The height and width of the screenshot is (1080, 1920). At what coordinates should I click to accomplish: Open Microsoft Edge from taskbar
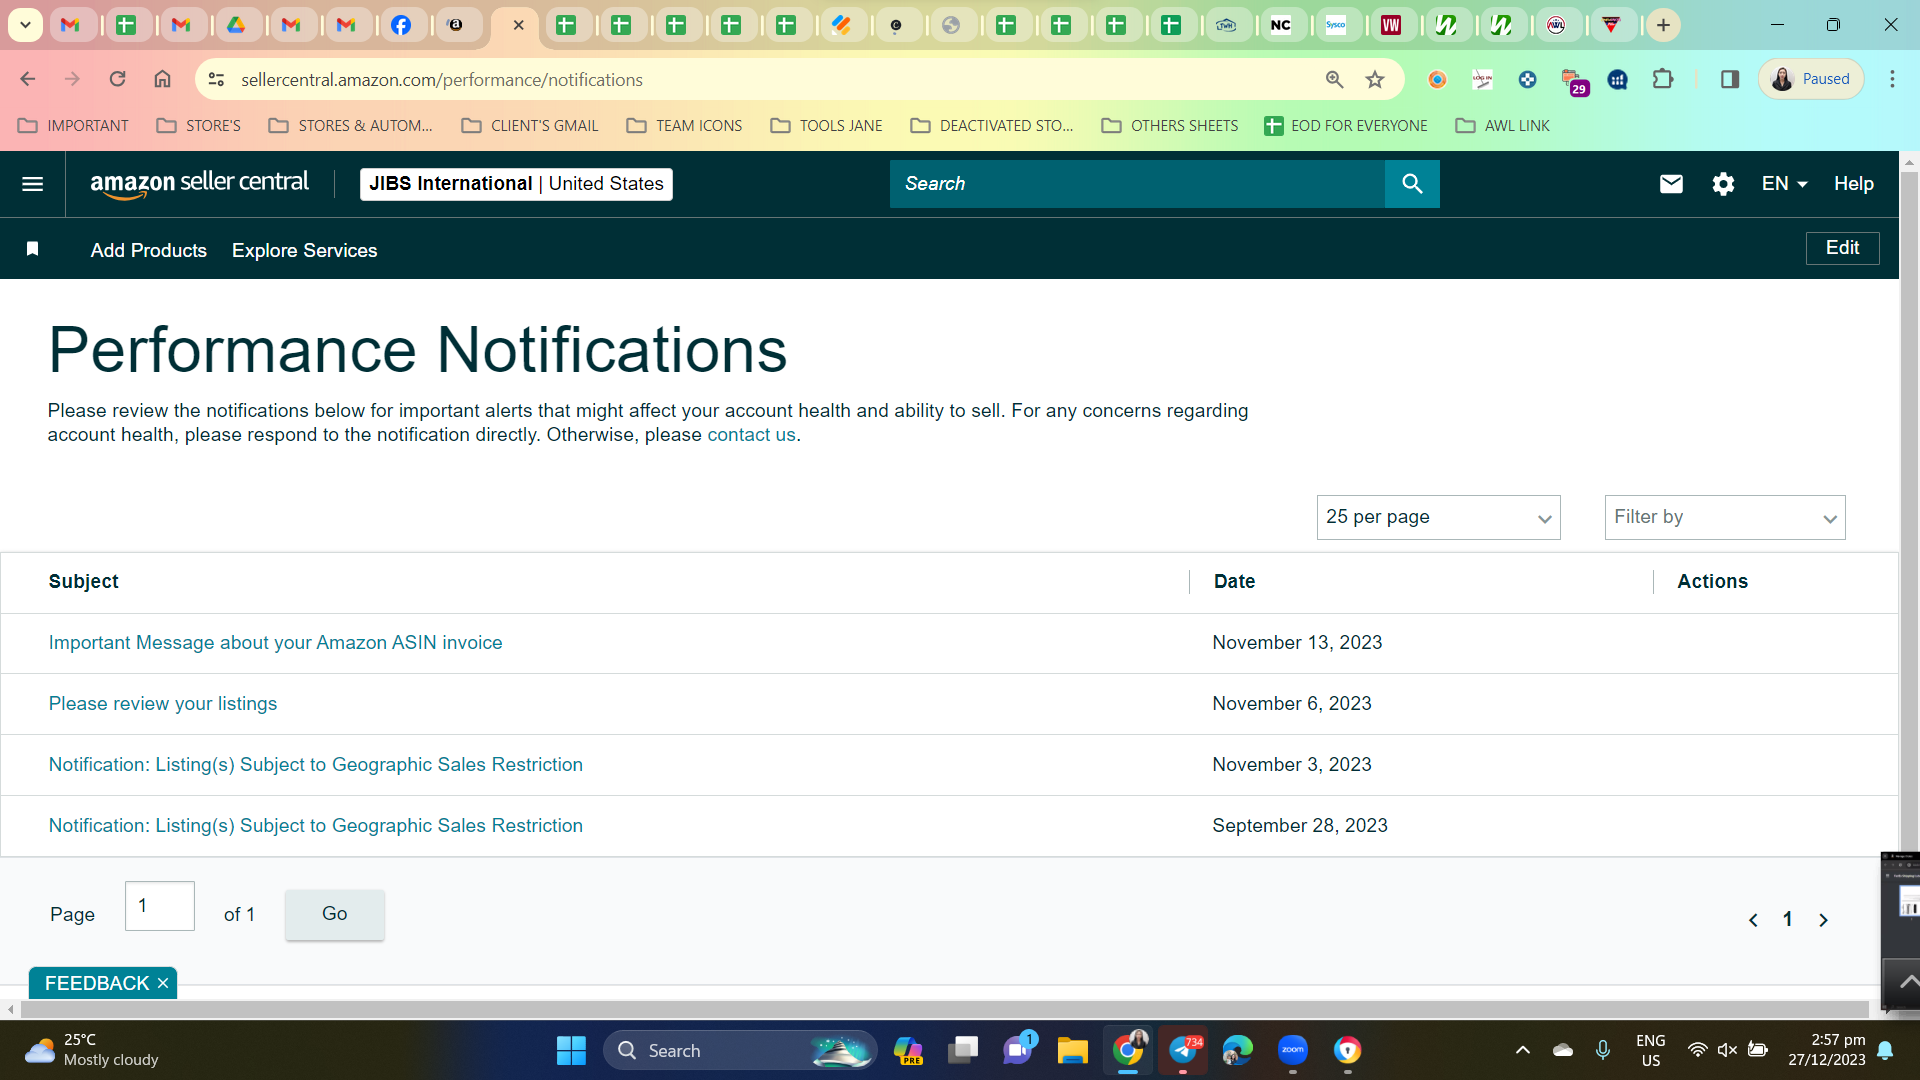[1237, 1050]
